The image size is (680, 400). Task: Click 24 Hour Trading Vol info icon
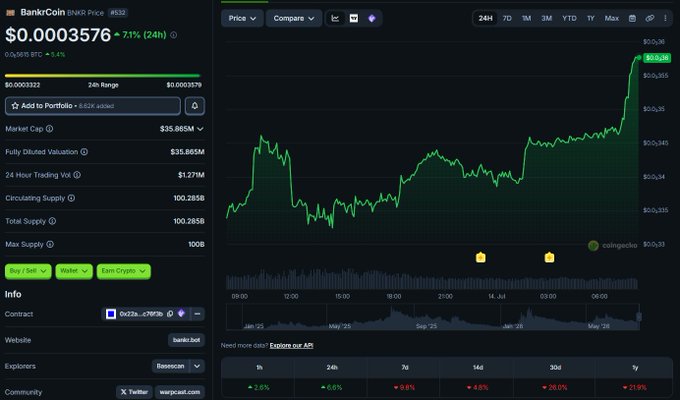[x=77, y=175]
